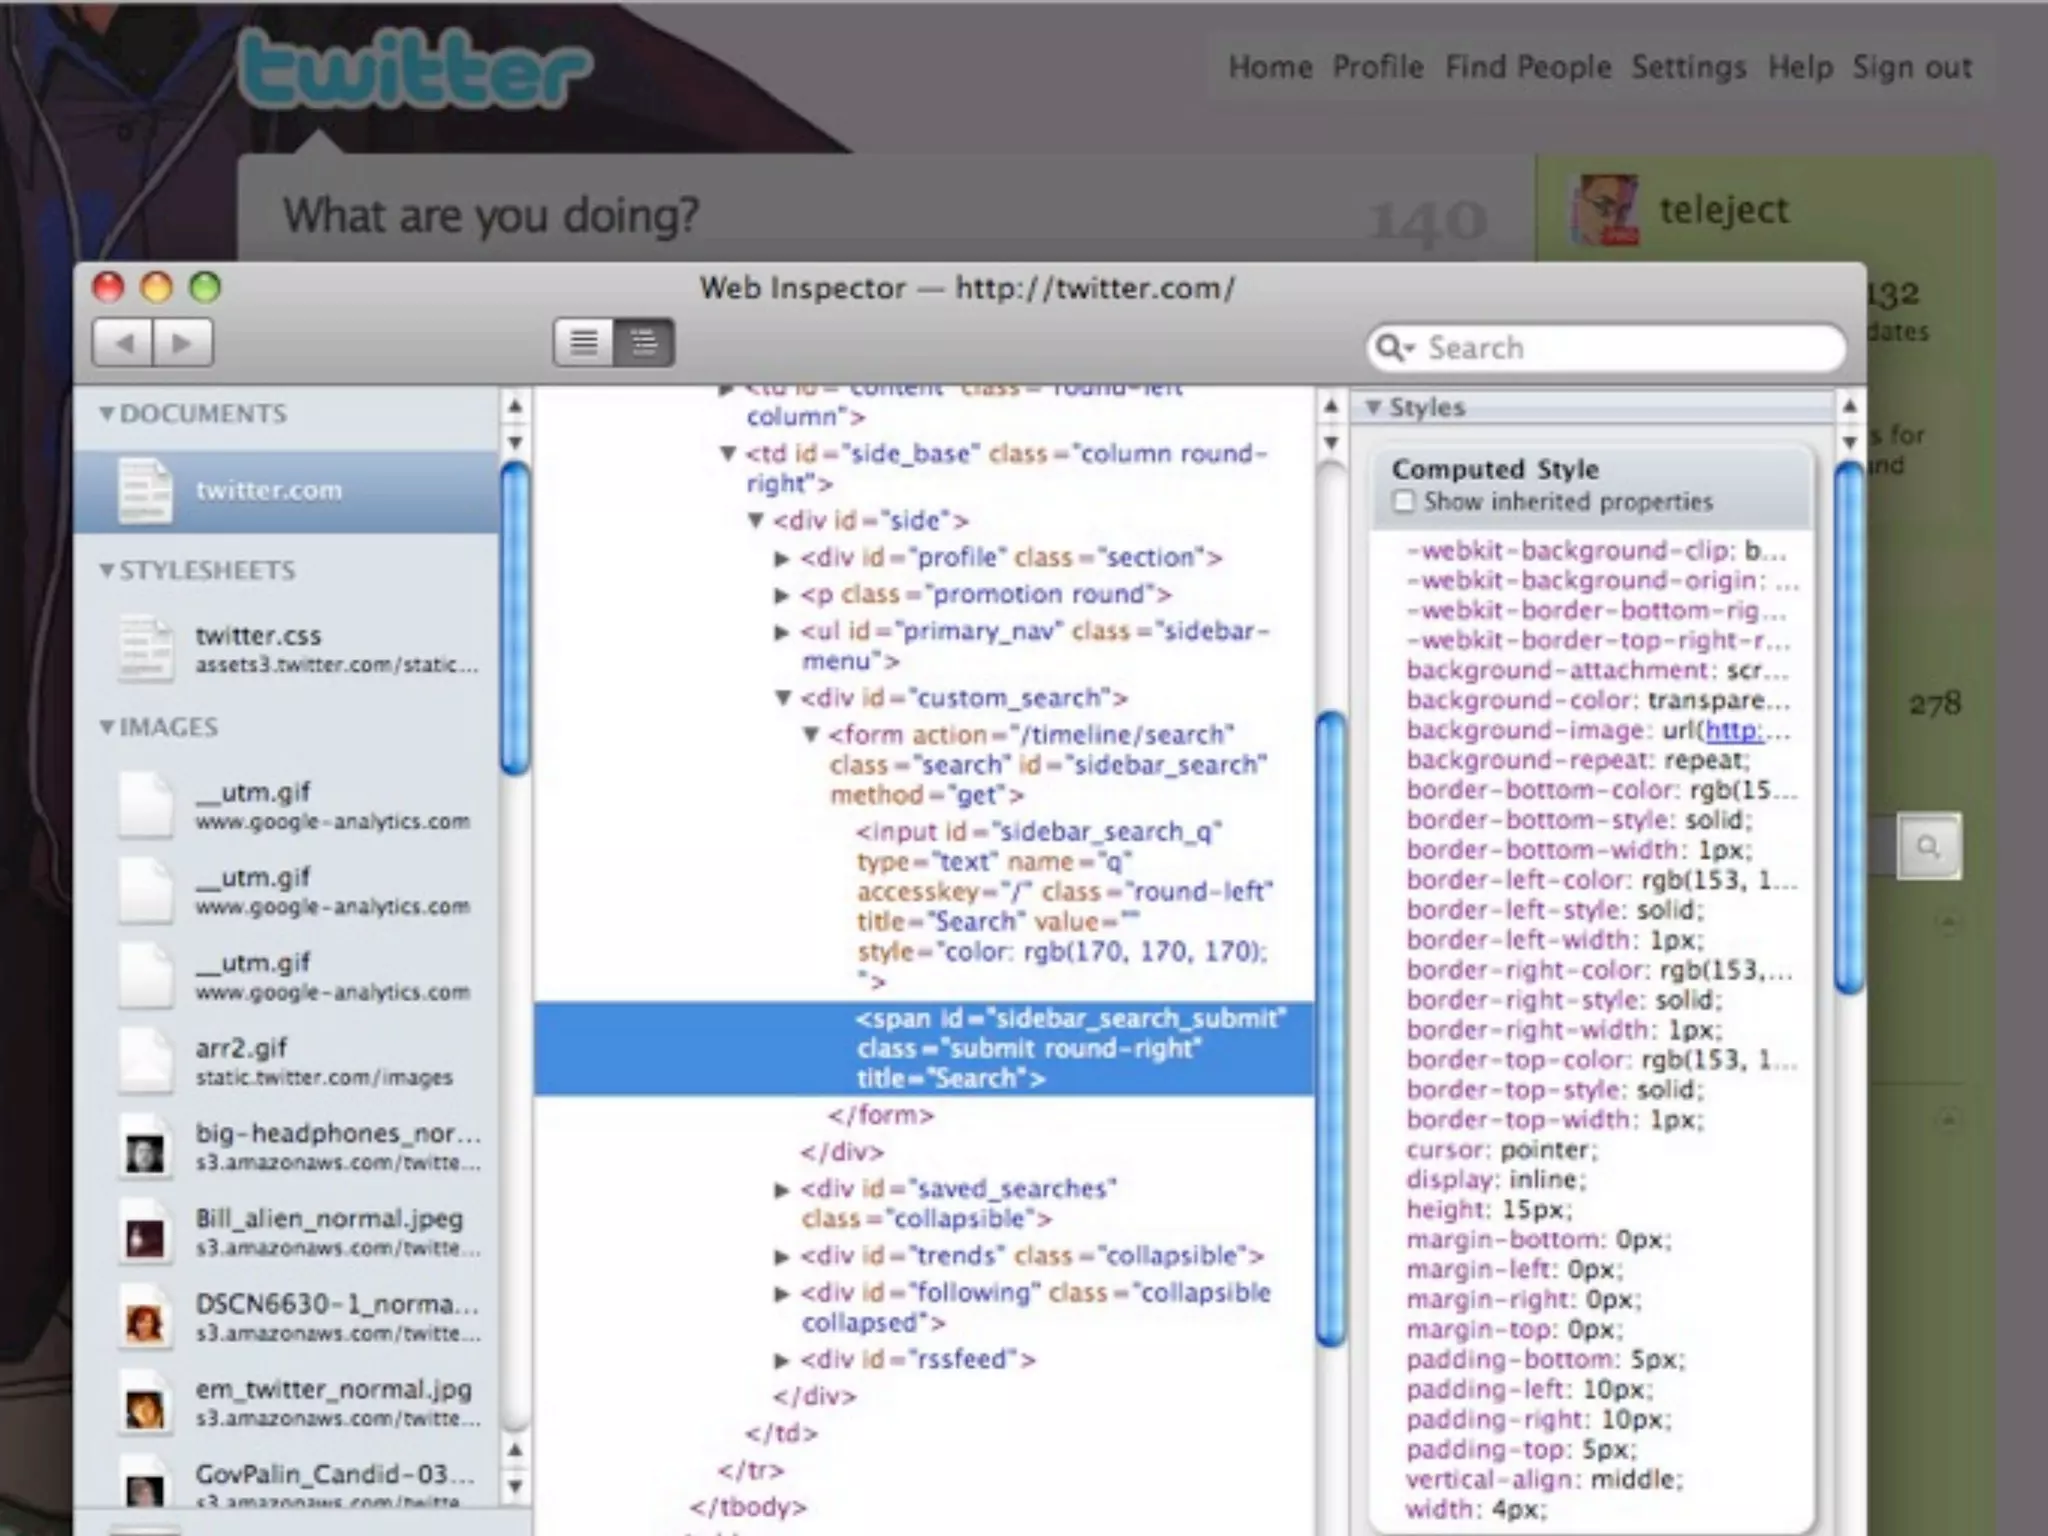Switch to the DOM tree view button
The image size is (2048, 1536).
click(x=644, y=344)
